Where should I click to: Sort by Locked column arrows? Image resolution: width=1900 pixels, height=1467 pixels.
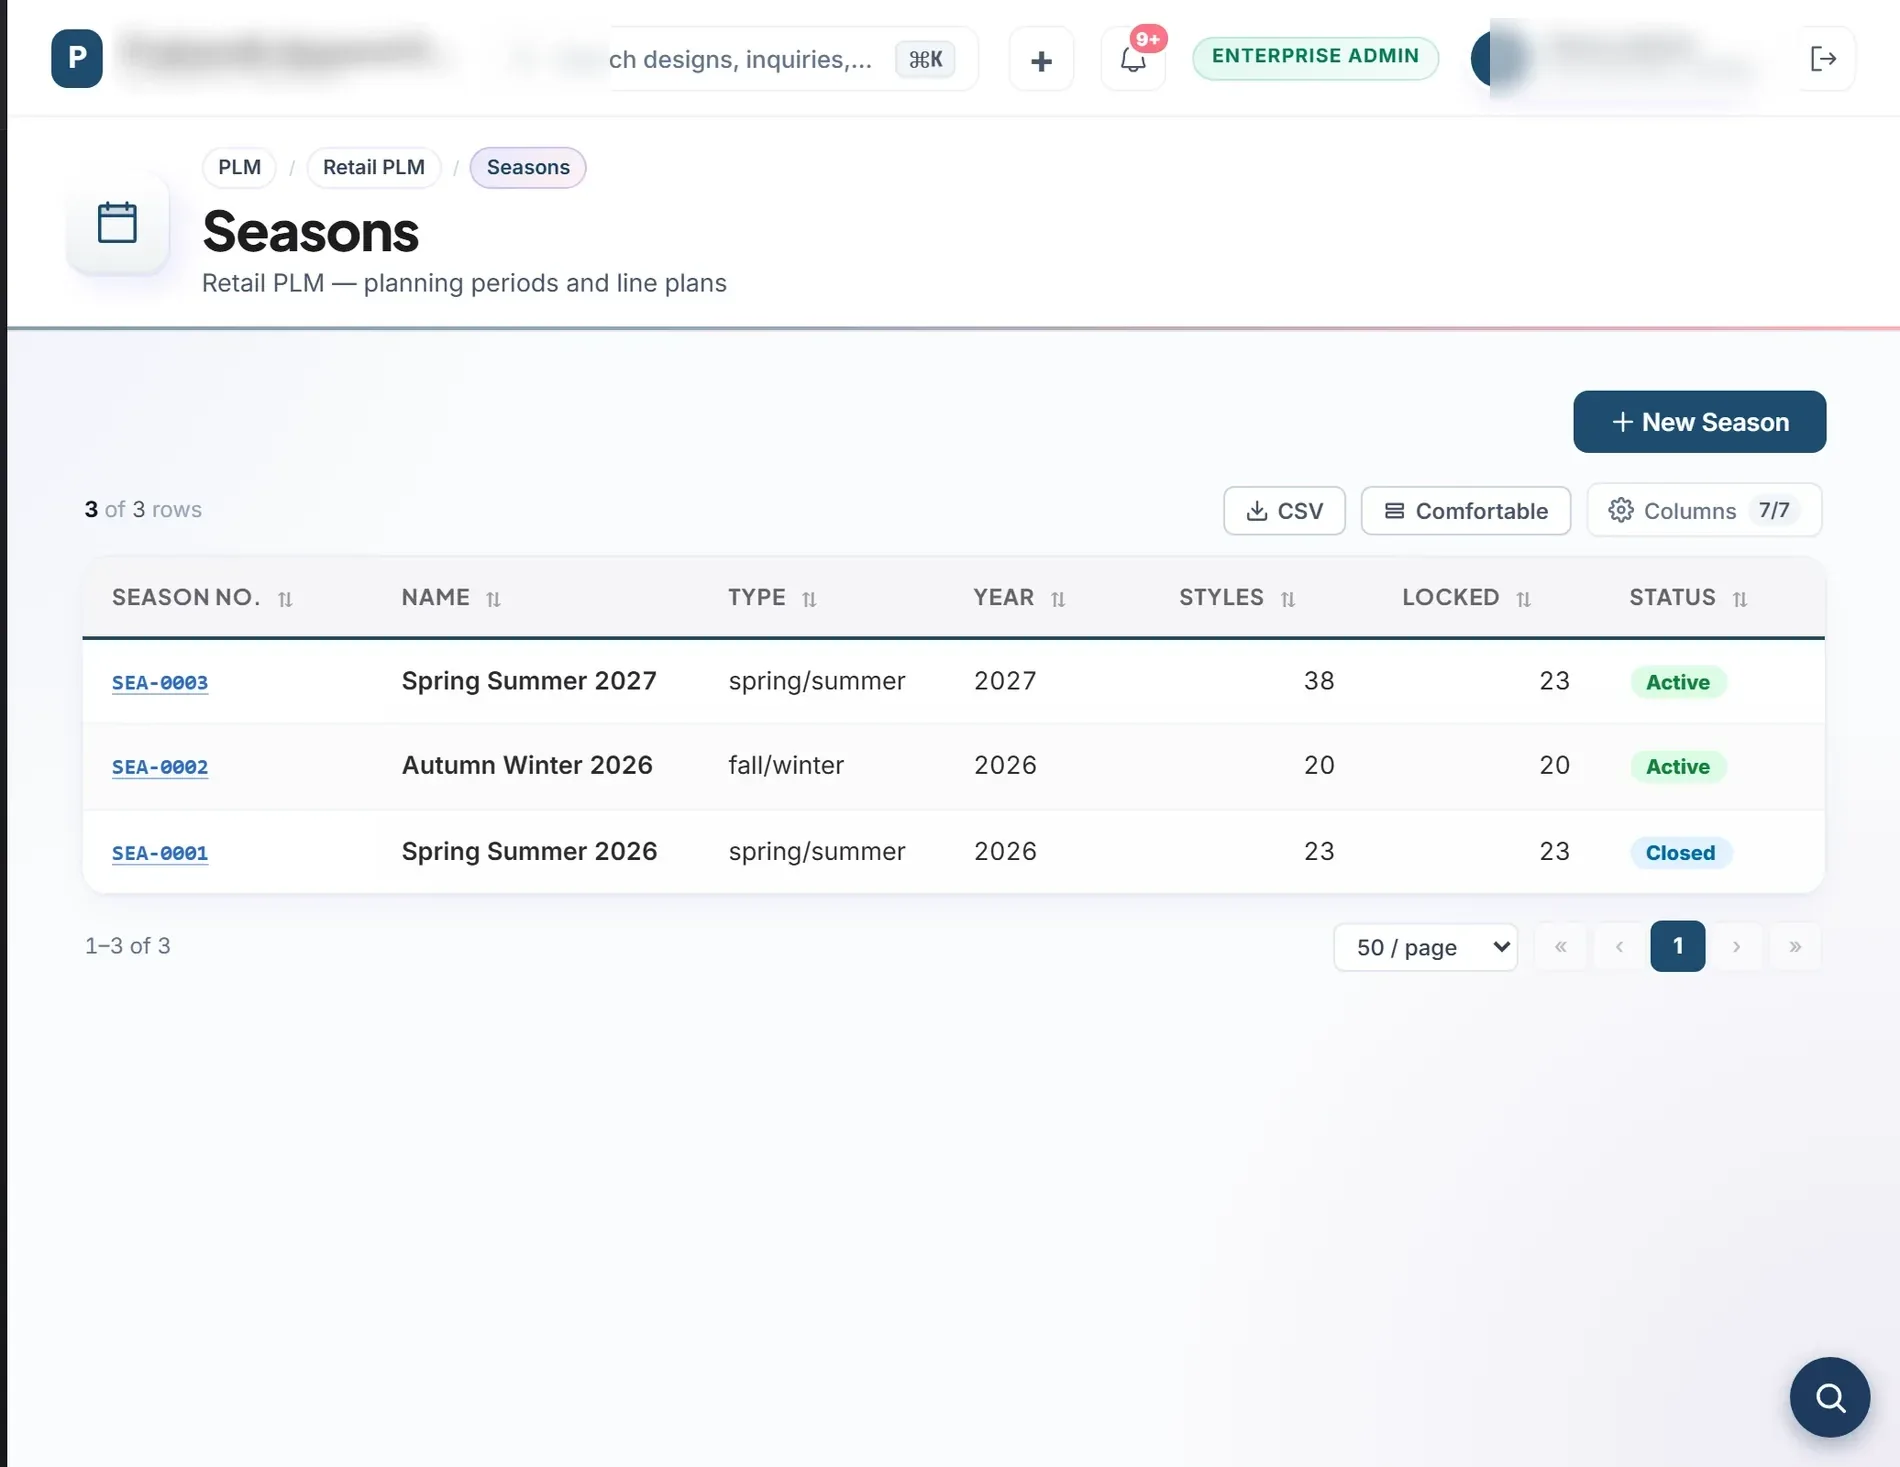1523,599
